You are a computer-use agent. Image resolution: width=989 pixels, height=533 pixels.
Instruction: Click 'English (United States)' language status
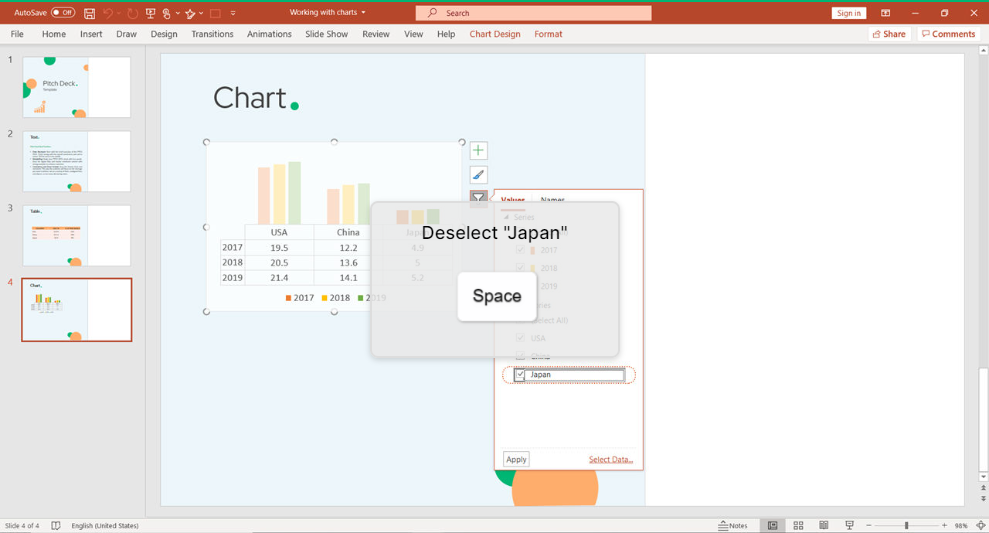pyautogui.click(x=105, y=525)
